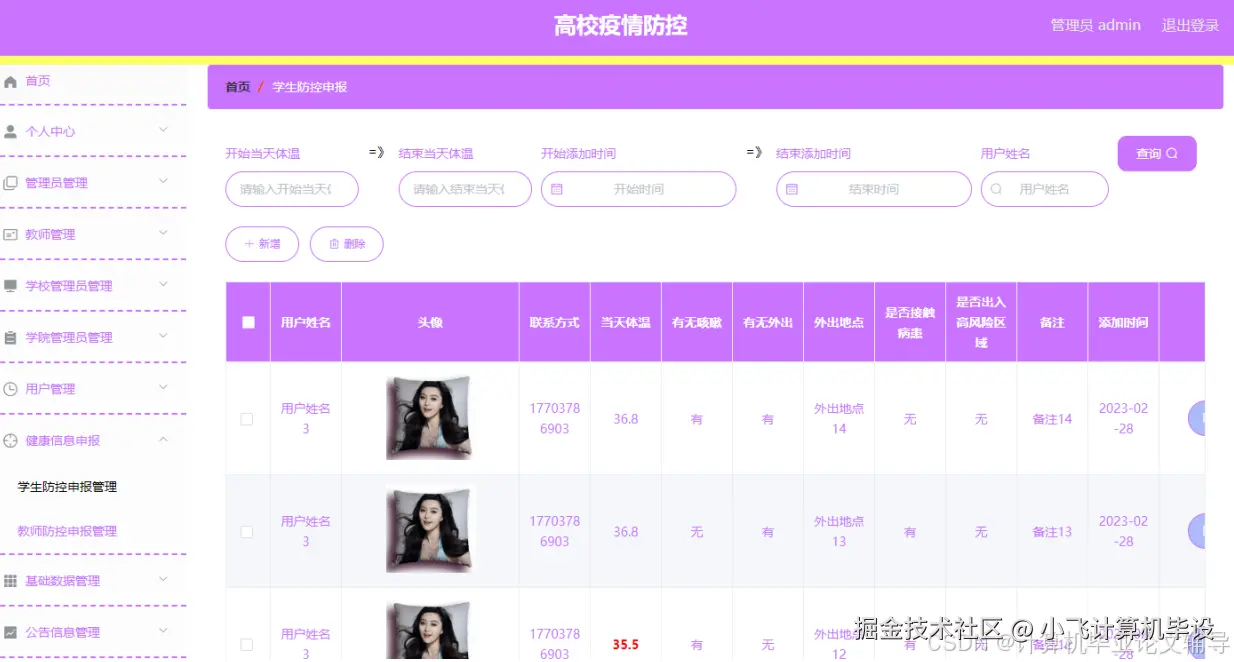Click the 是否出入高风险区域 column header

click(x=981, y=322)
